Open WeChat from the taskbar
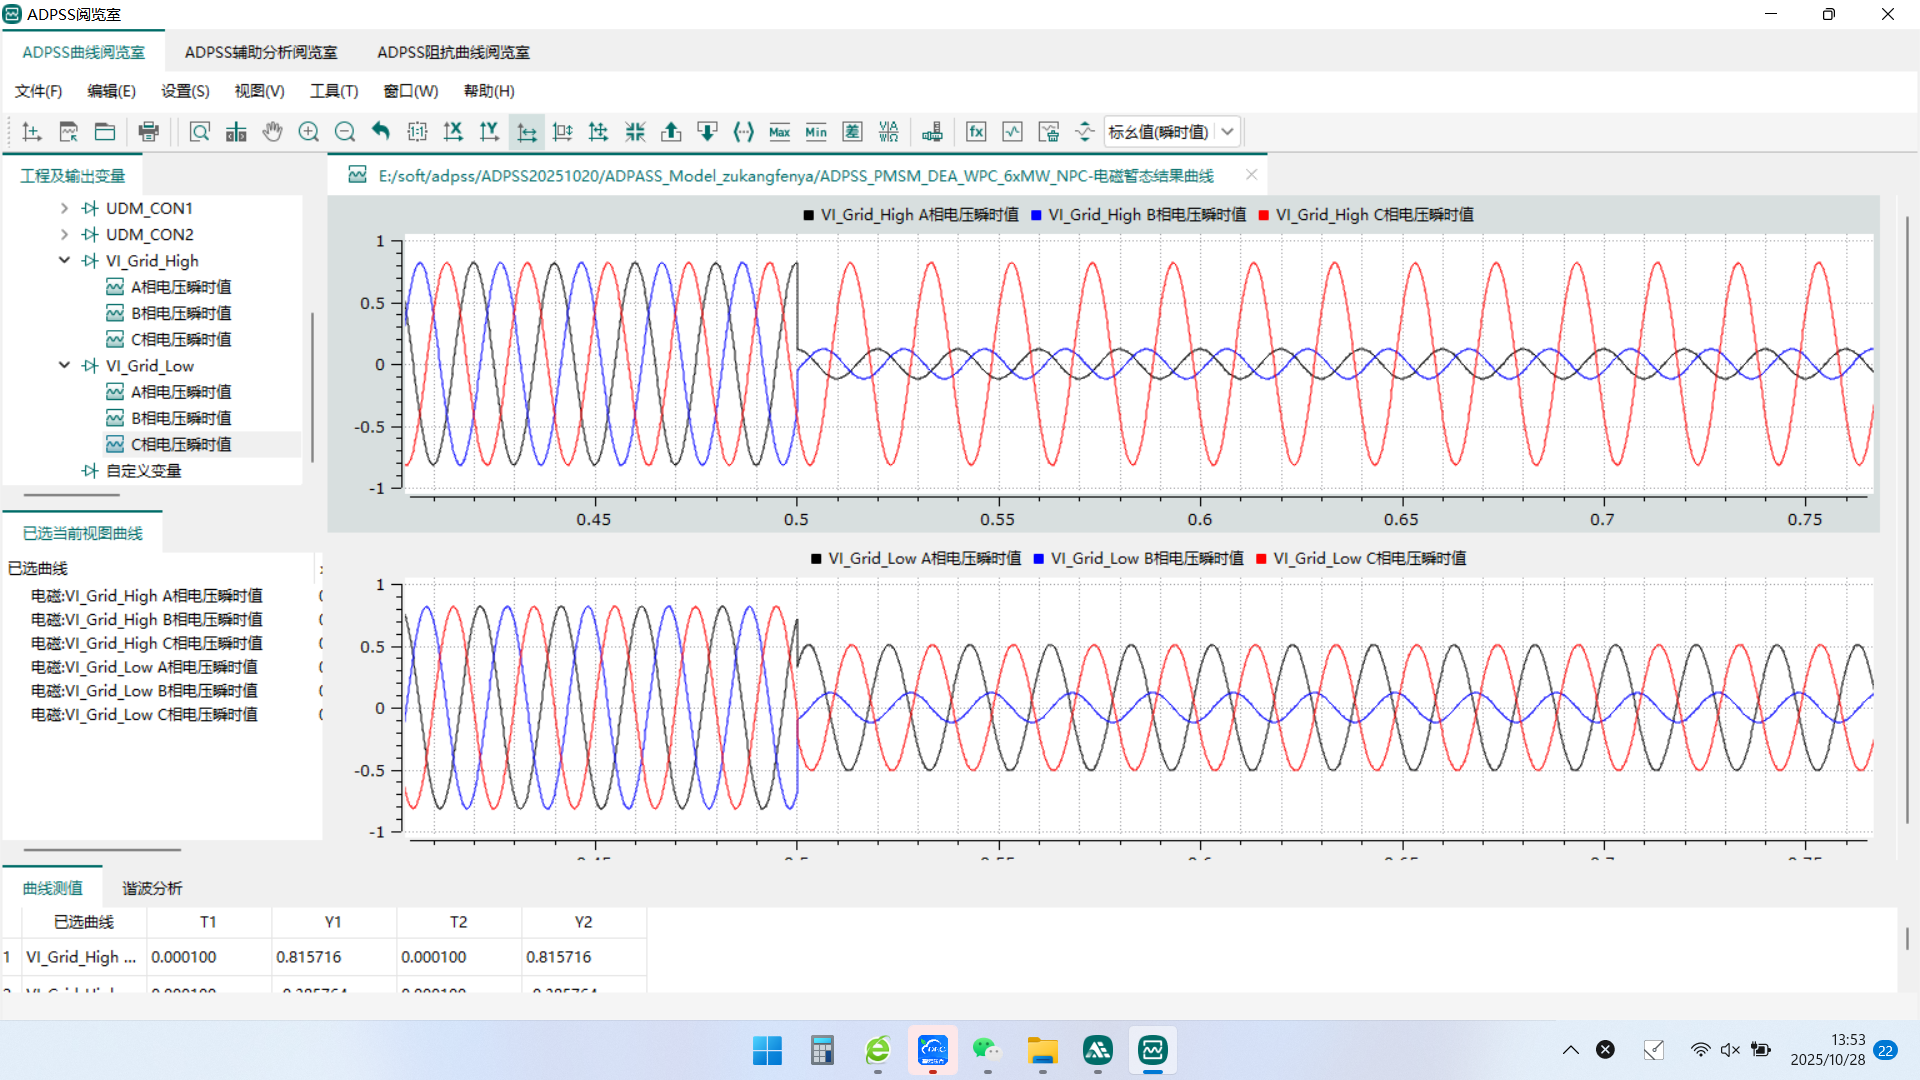1920x1080 pixels. 987,1050
